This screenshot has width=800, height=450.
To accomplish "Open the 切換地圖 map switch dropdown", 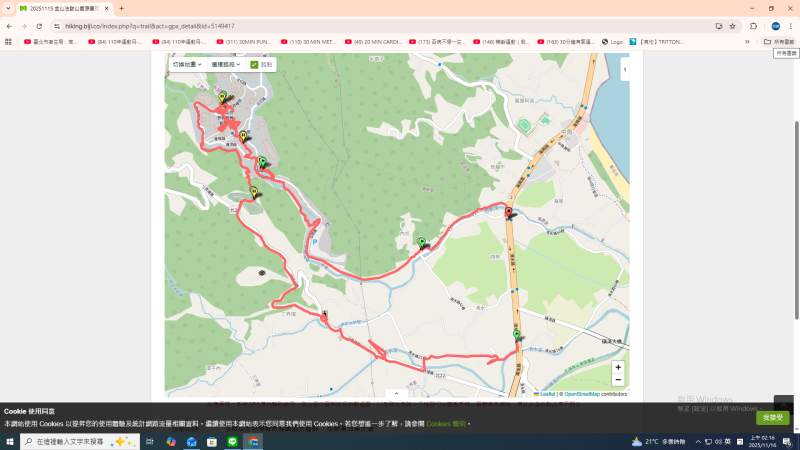I will [x=187, y=64].
